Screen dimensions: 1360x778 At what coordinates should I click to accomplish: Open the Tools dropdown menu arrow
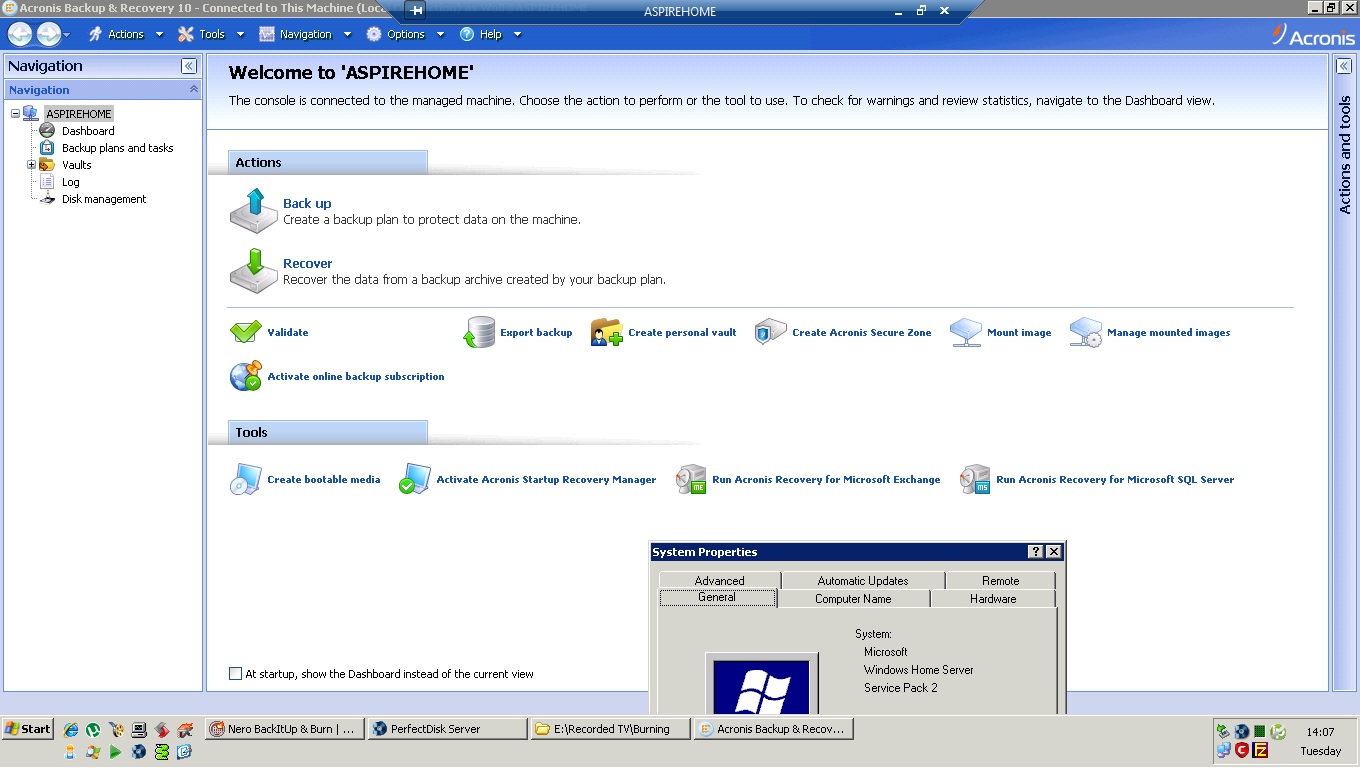point(239,33)
